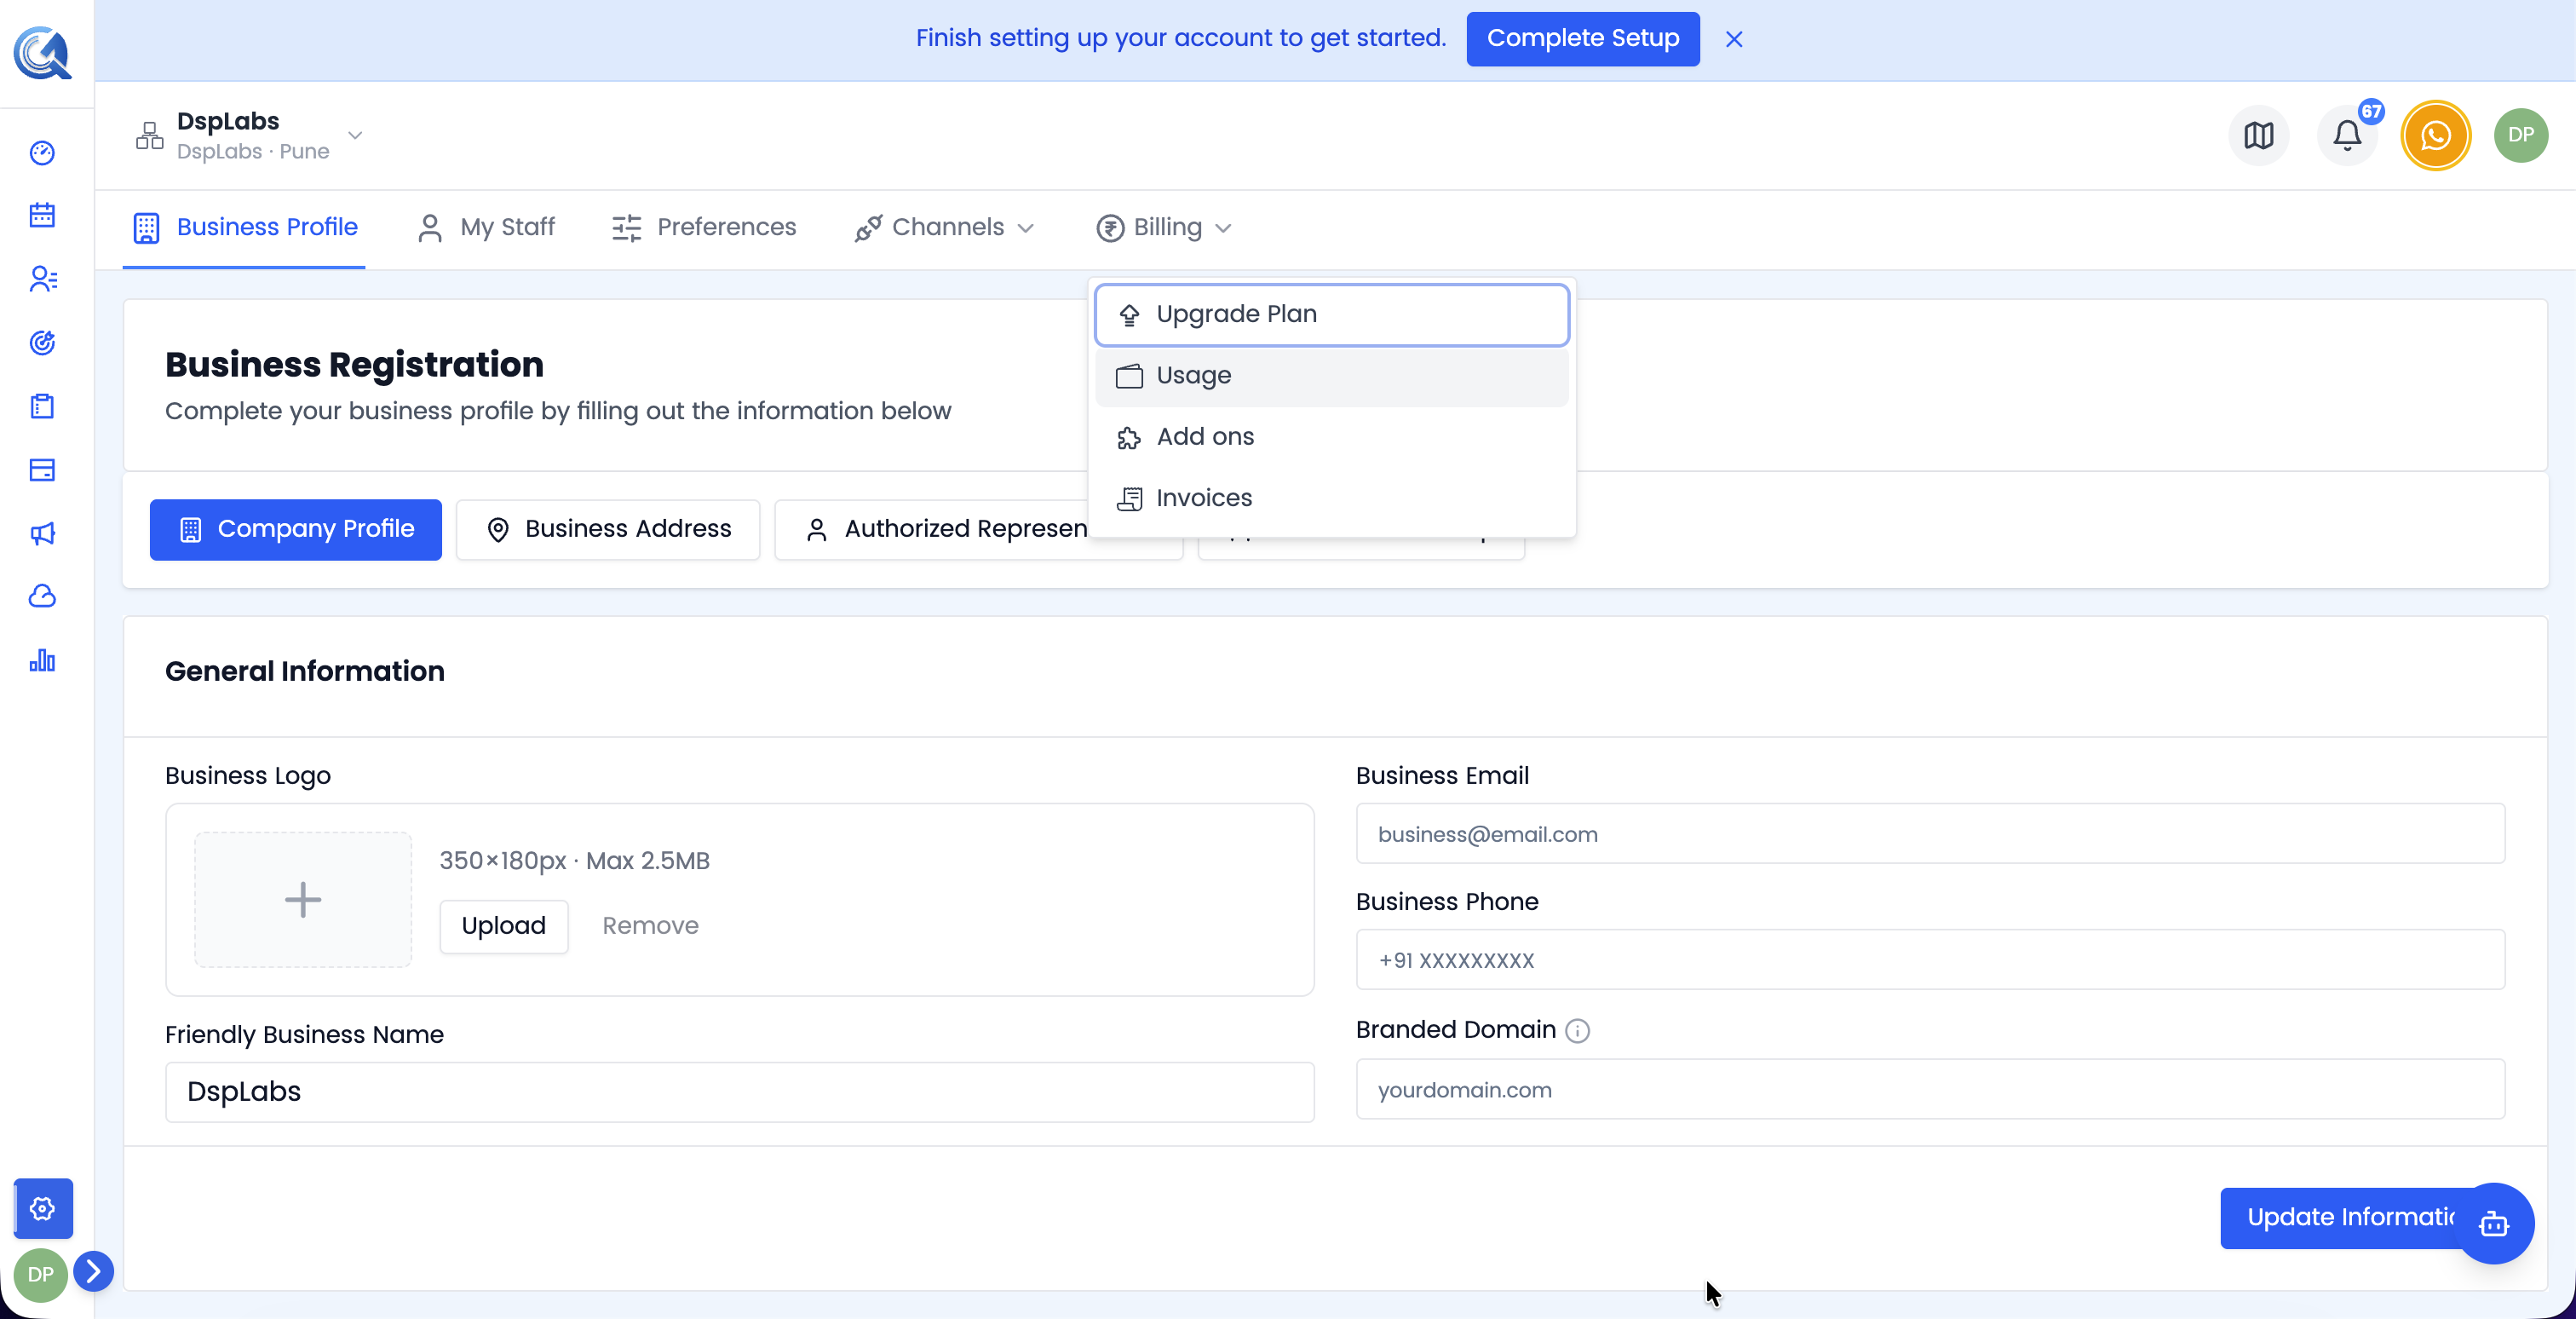Viewport: 2576px width, 1319px height.
Task: Select the Business Address section button
Action: coord(608,529)
